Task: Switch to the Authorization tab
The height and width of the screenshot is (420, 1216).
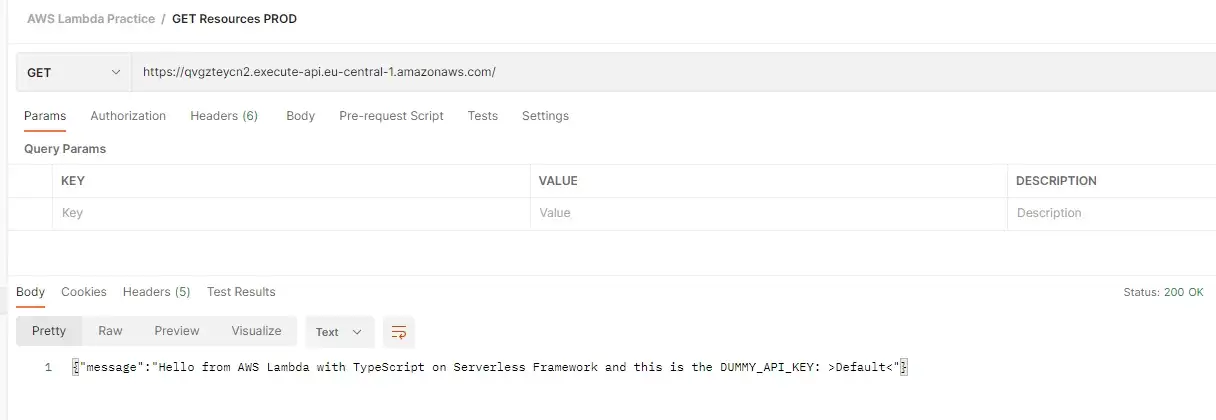Action: tap(128, 116)
